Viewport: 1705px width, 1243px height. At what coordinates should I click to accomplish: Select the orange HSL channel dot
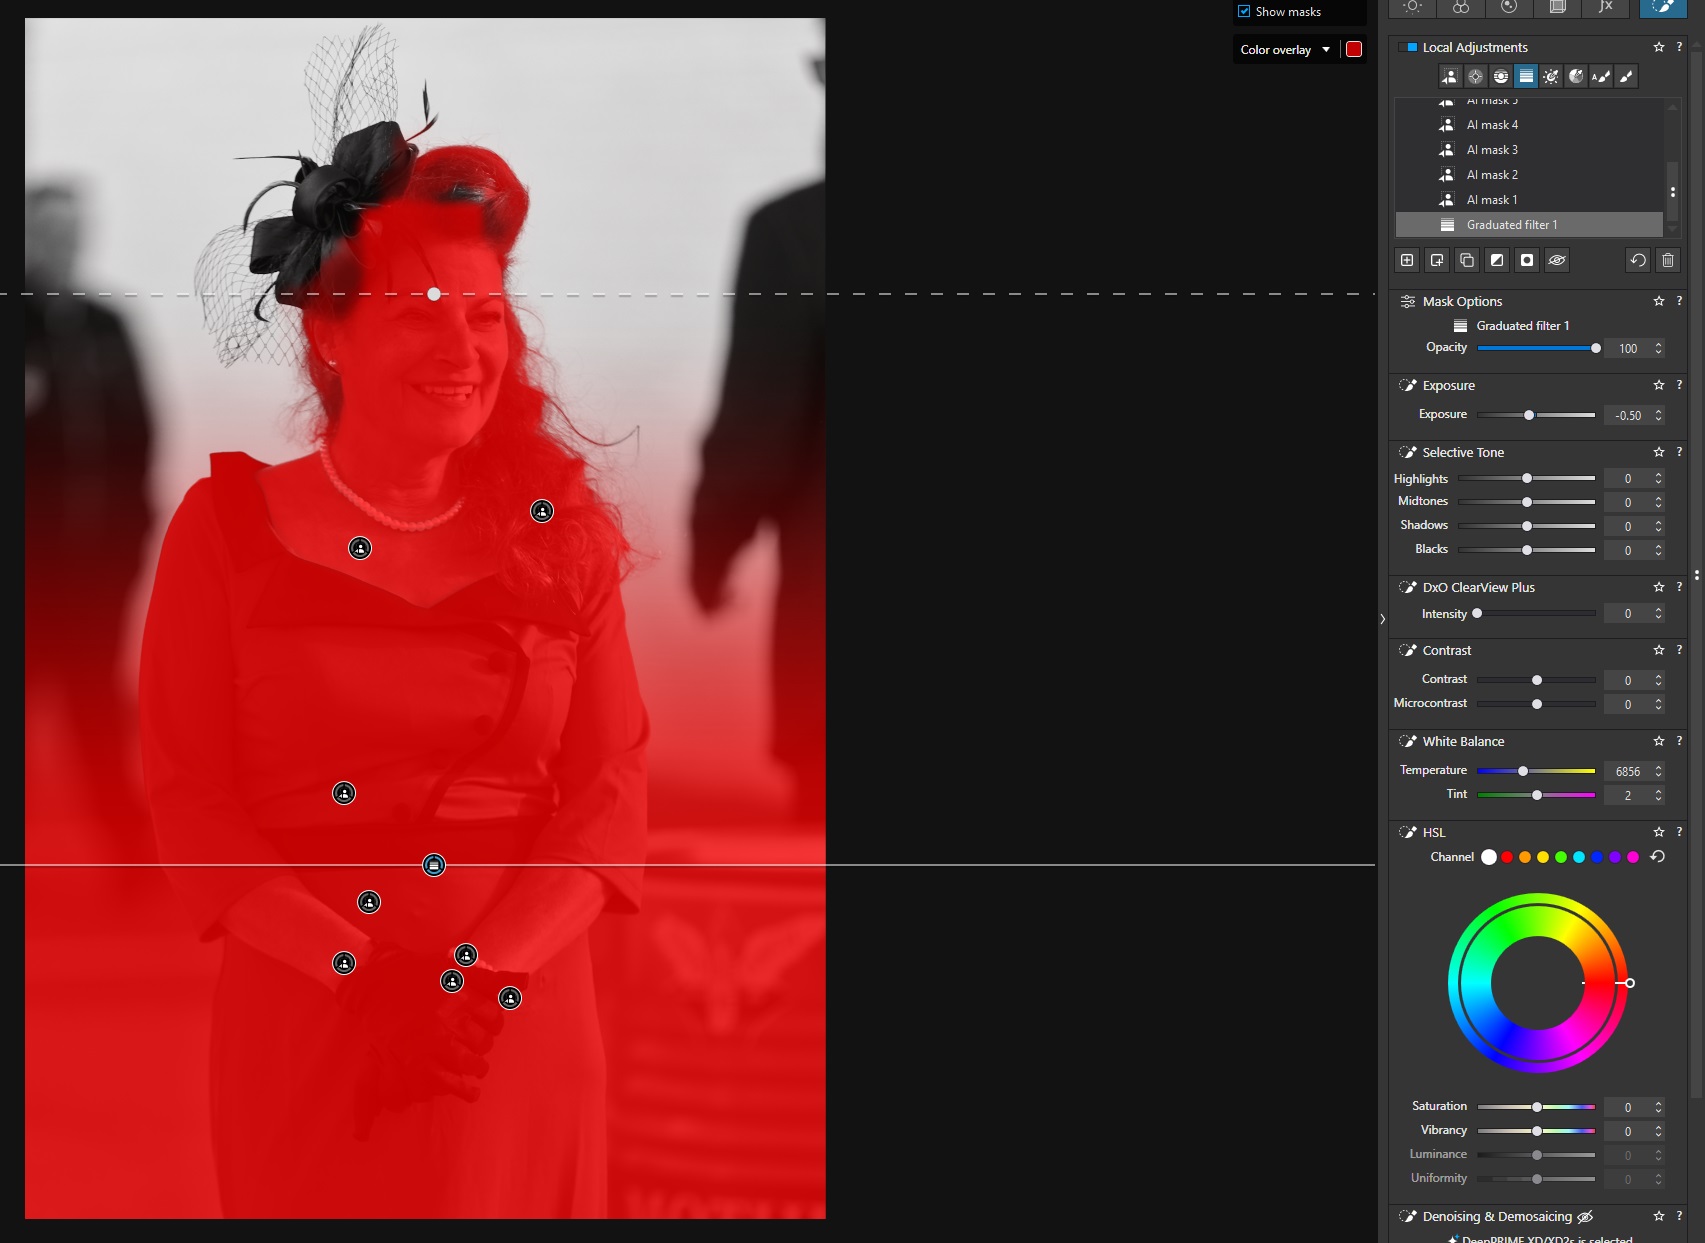[1525, 857]
